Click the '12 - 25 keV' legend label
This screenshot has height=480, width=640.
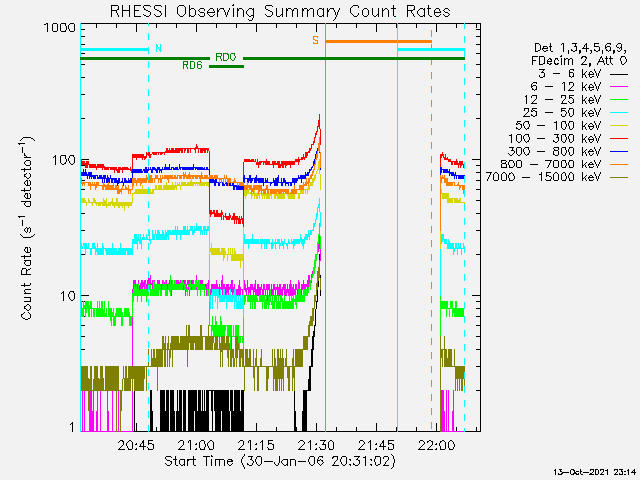(x=562, y=100)
